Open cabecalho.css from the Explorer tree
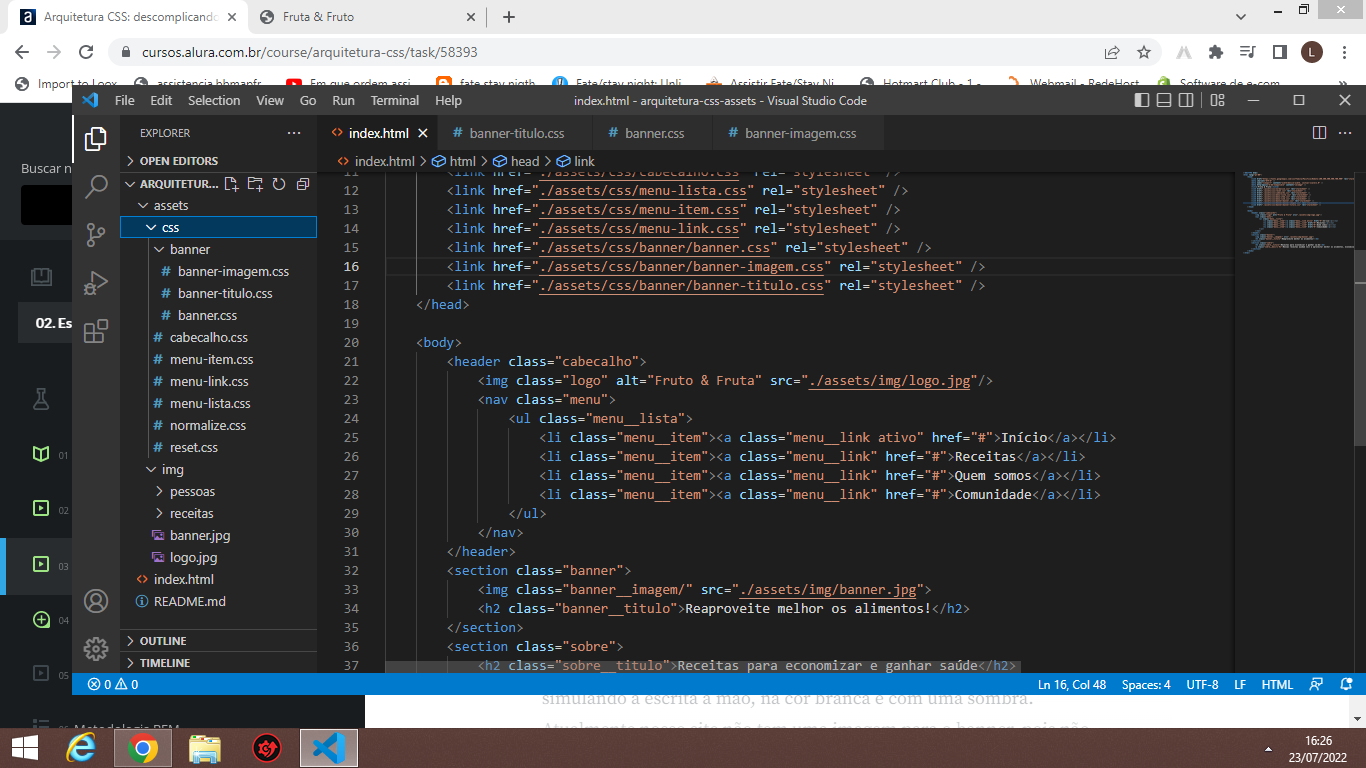This screenshot has height=768, width=1366. (x=218, y=337)
